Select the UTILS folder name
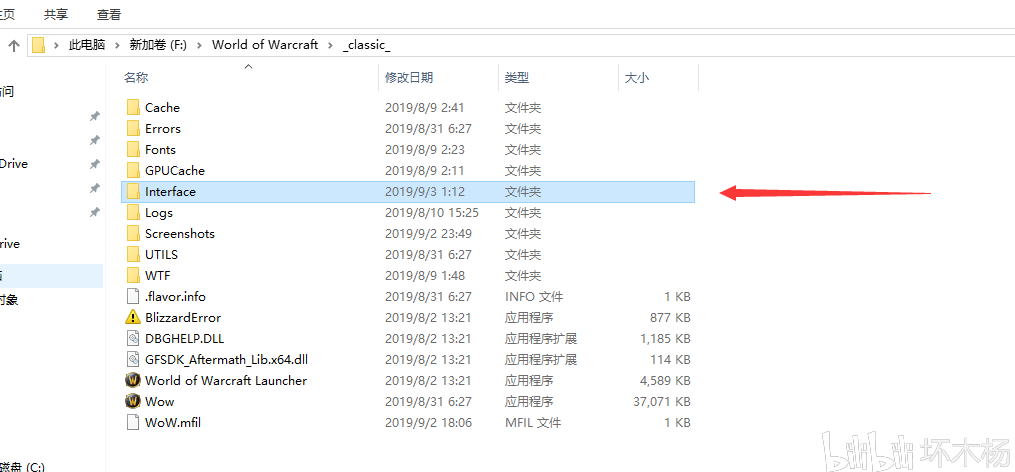 tap(161, 254)
